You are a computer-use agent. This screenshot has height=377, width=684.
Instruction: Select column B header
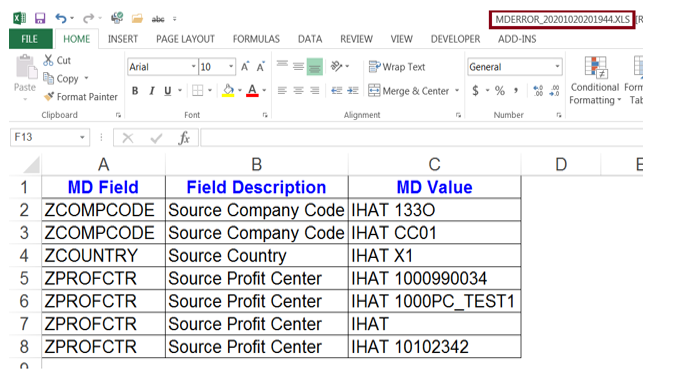tap(256, 165)
